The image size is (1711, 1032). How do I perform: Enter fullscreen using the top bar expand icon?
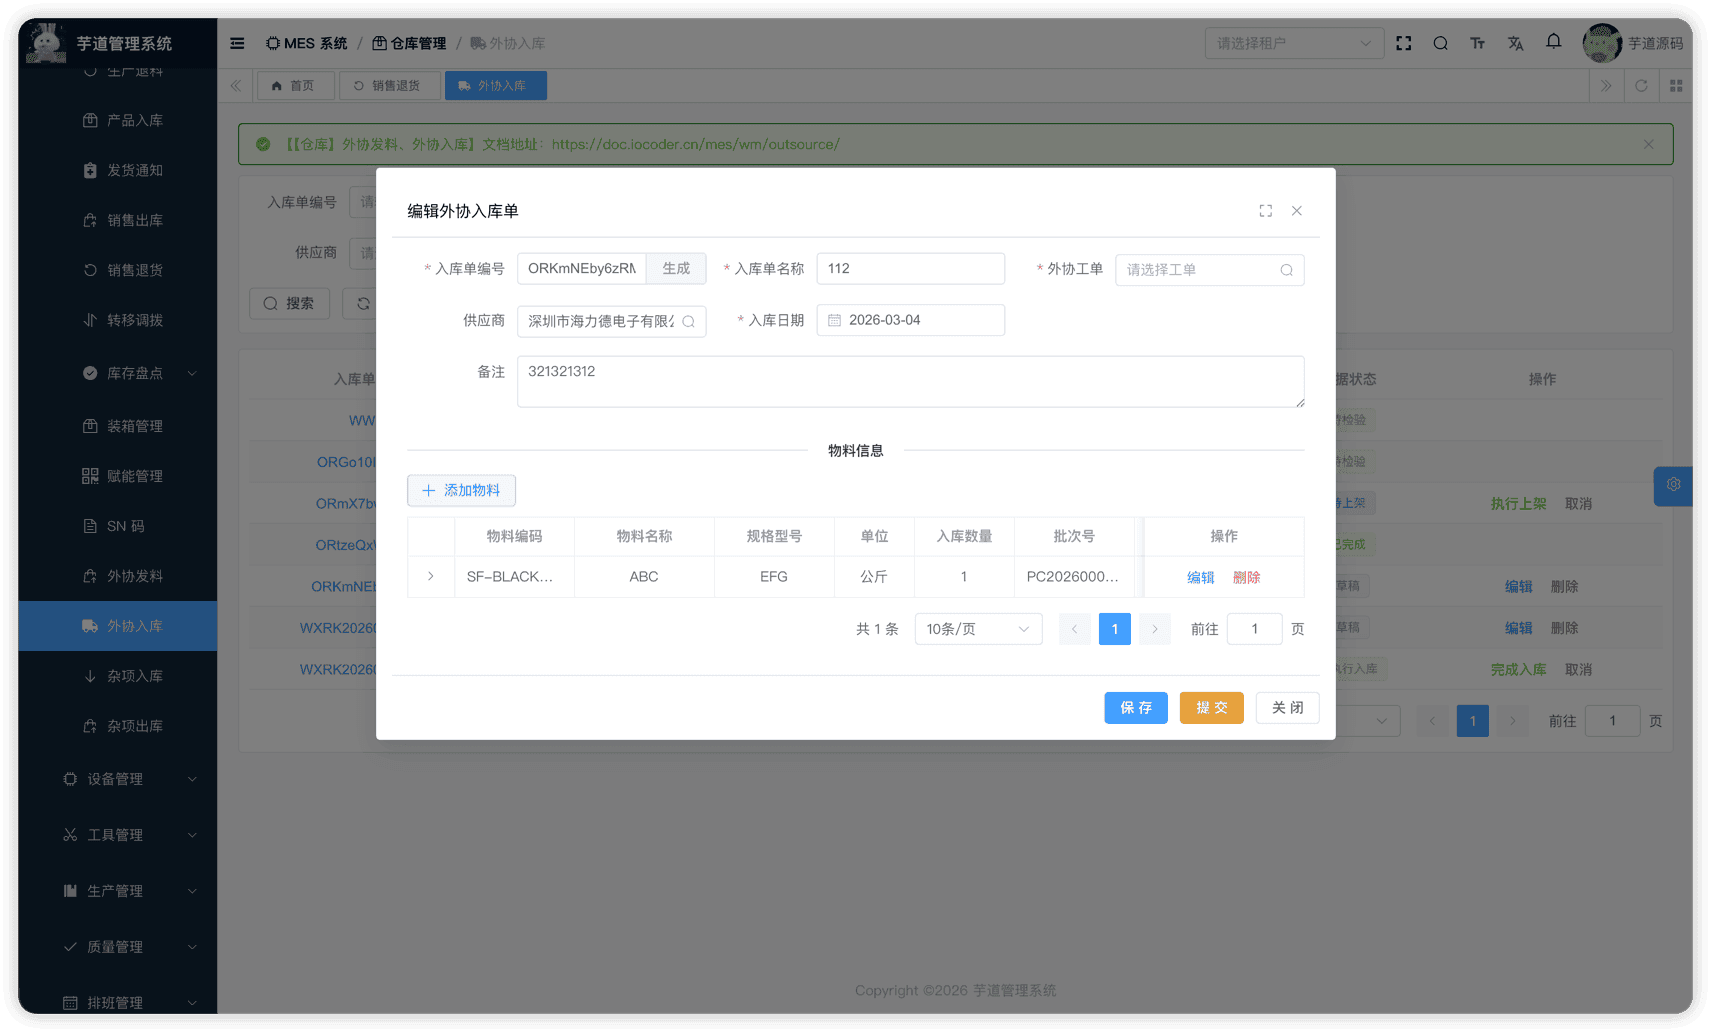coord(1403,43)
